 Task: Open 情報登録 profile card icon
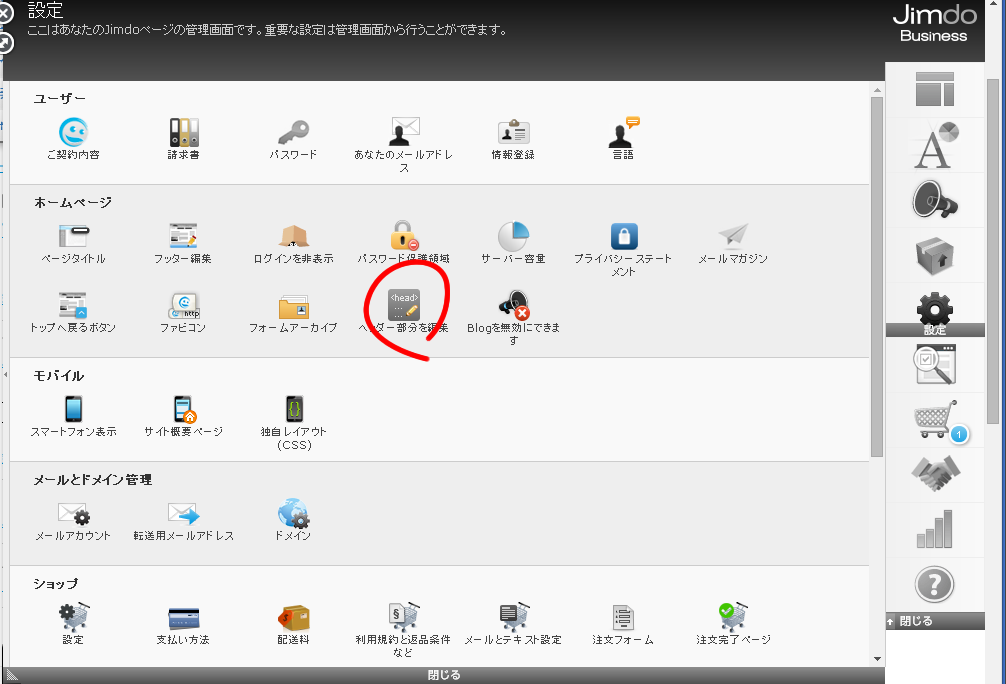coord(513,132)
